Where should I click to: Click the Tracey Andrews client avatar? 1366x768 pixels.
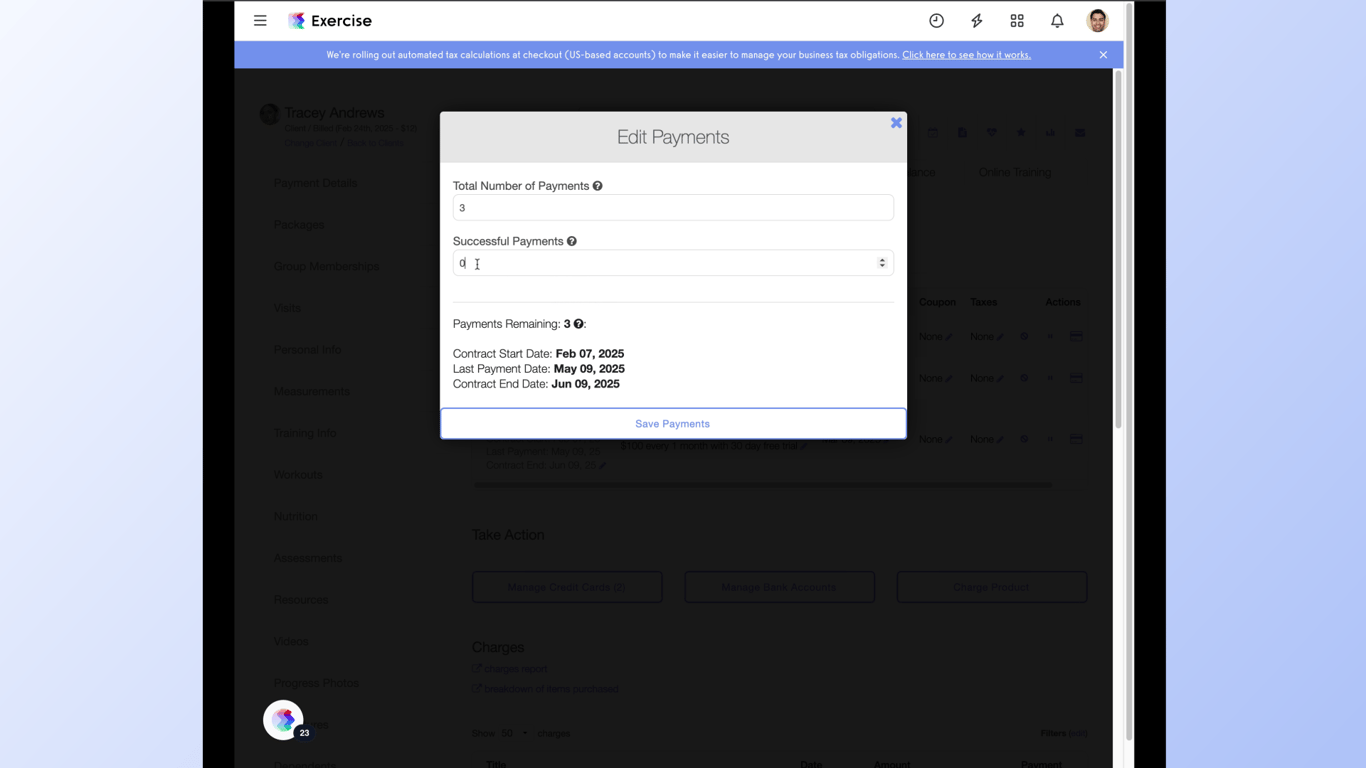click(x=269, y=114)
